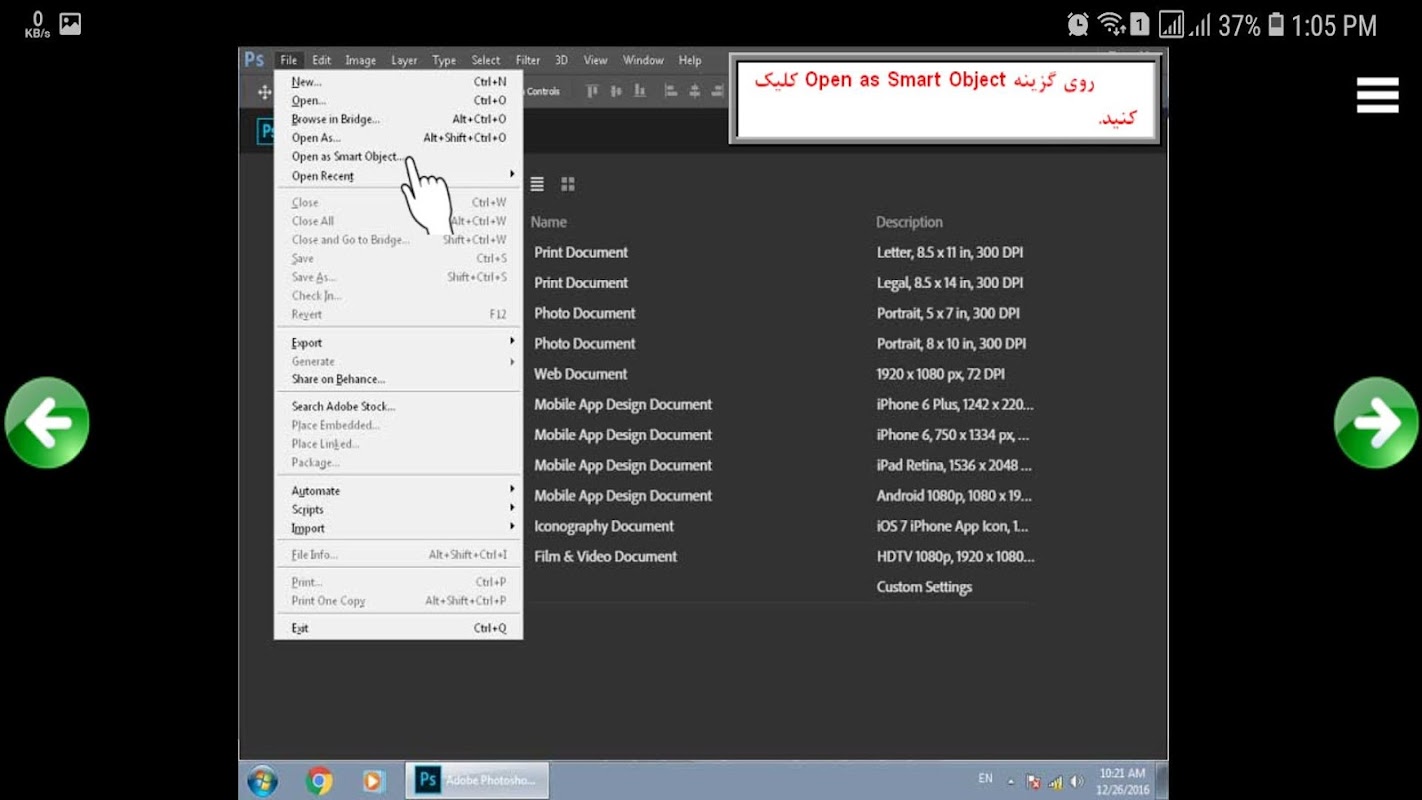Image resolution: width=1422 pixels, height=800 pixels.
Task: Open the Edit menu
Action: click(x=321, y=60)
